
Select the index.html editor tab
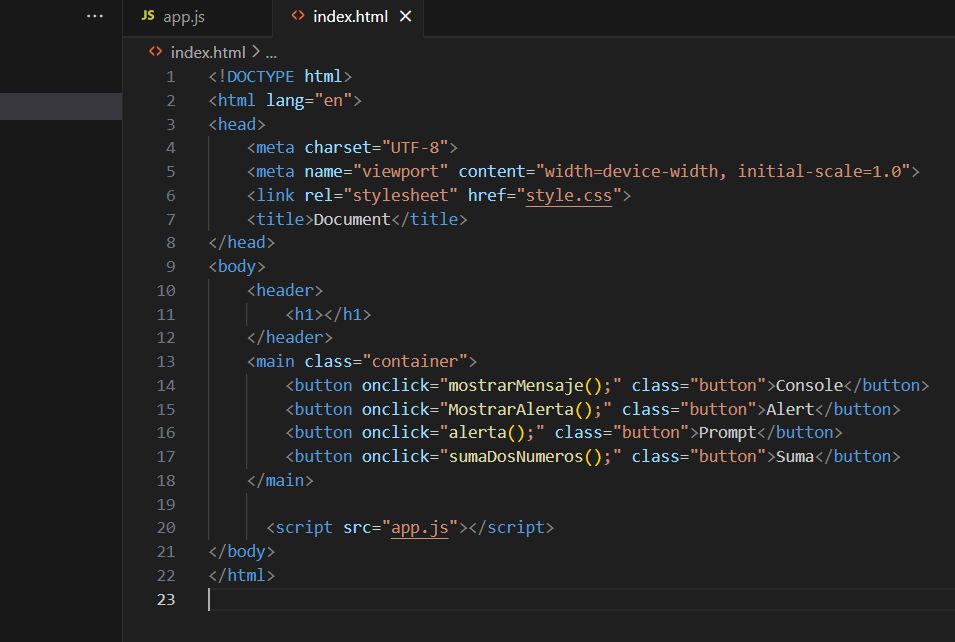[x=348, y=17]
